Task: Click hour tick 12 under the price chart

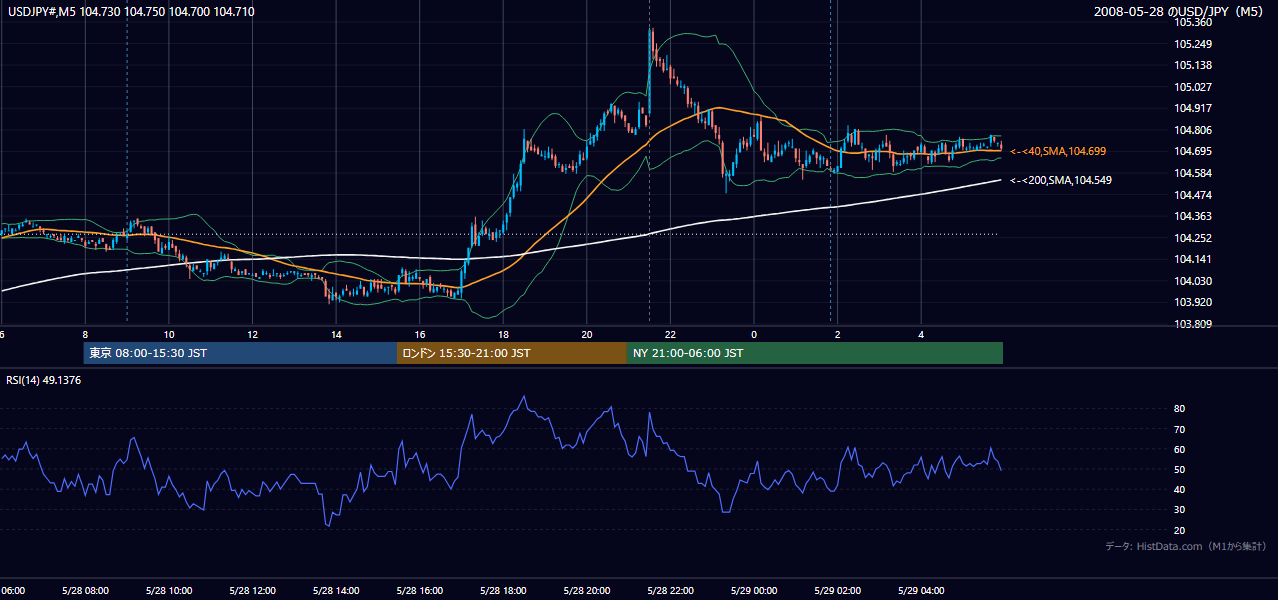Action: (252, 334)
